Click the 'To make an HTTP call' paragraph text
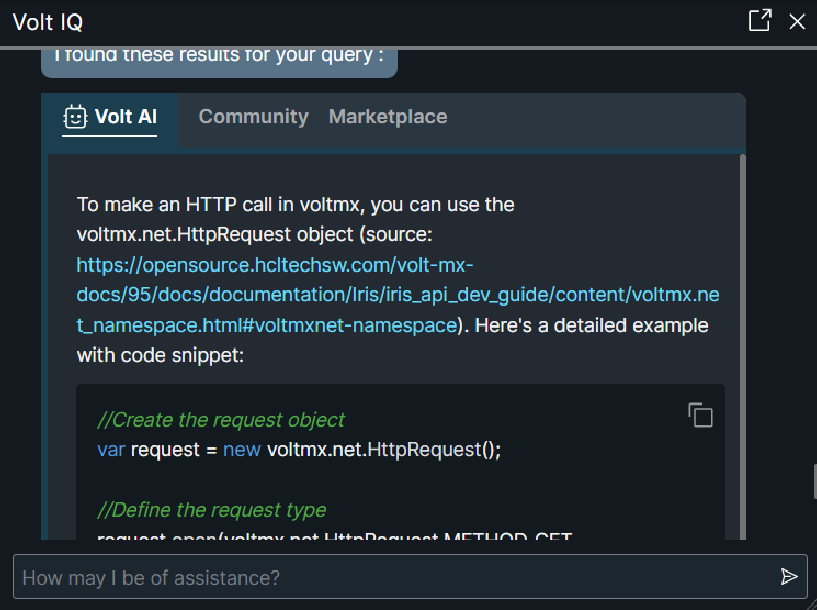Image resolution: width=817 pixels, height=610 pixels. point(295,205)
